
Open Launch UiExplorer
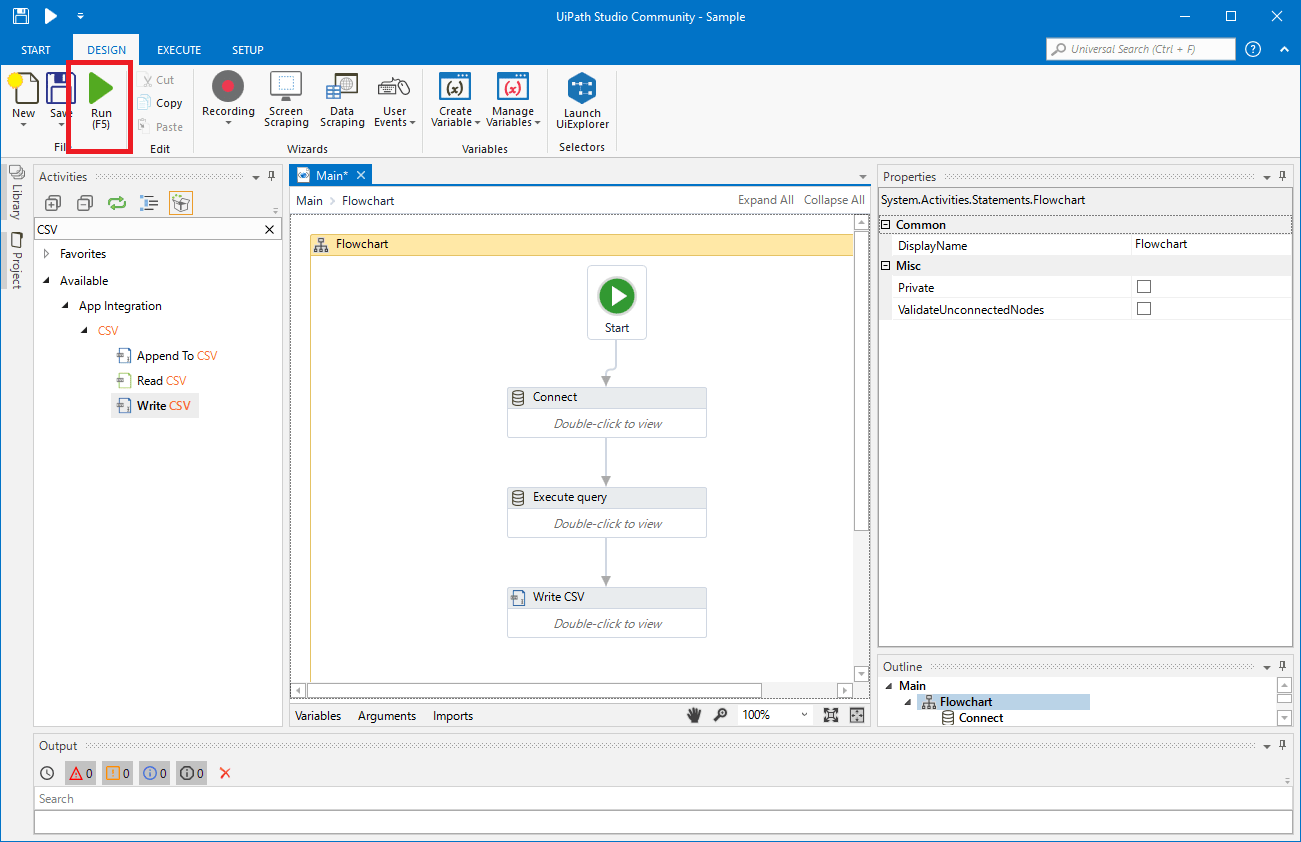click(581, 97)
